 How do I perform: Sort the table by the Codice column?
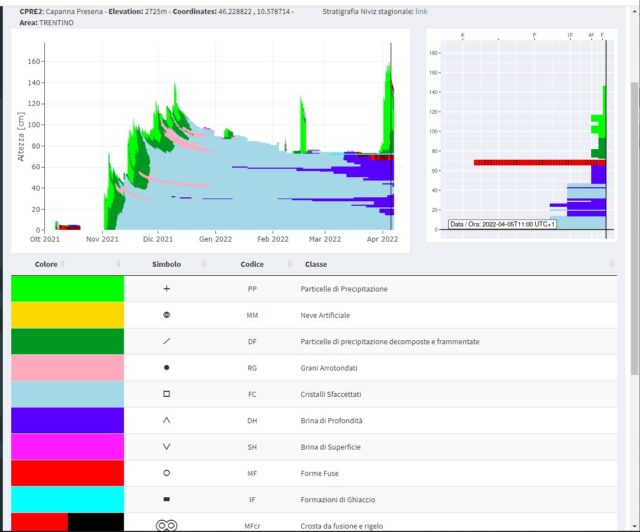(252, 264)
